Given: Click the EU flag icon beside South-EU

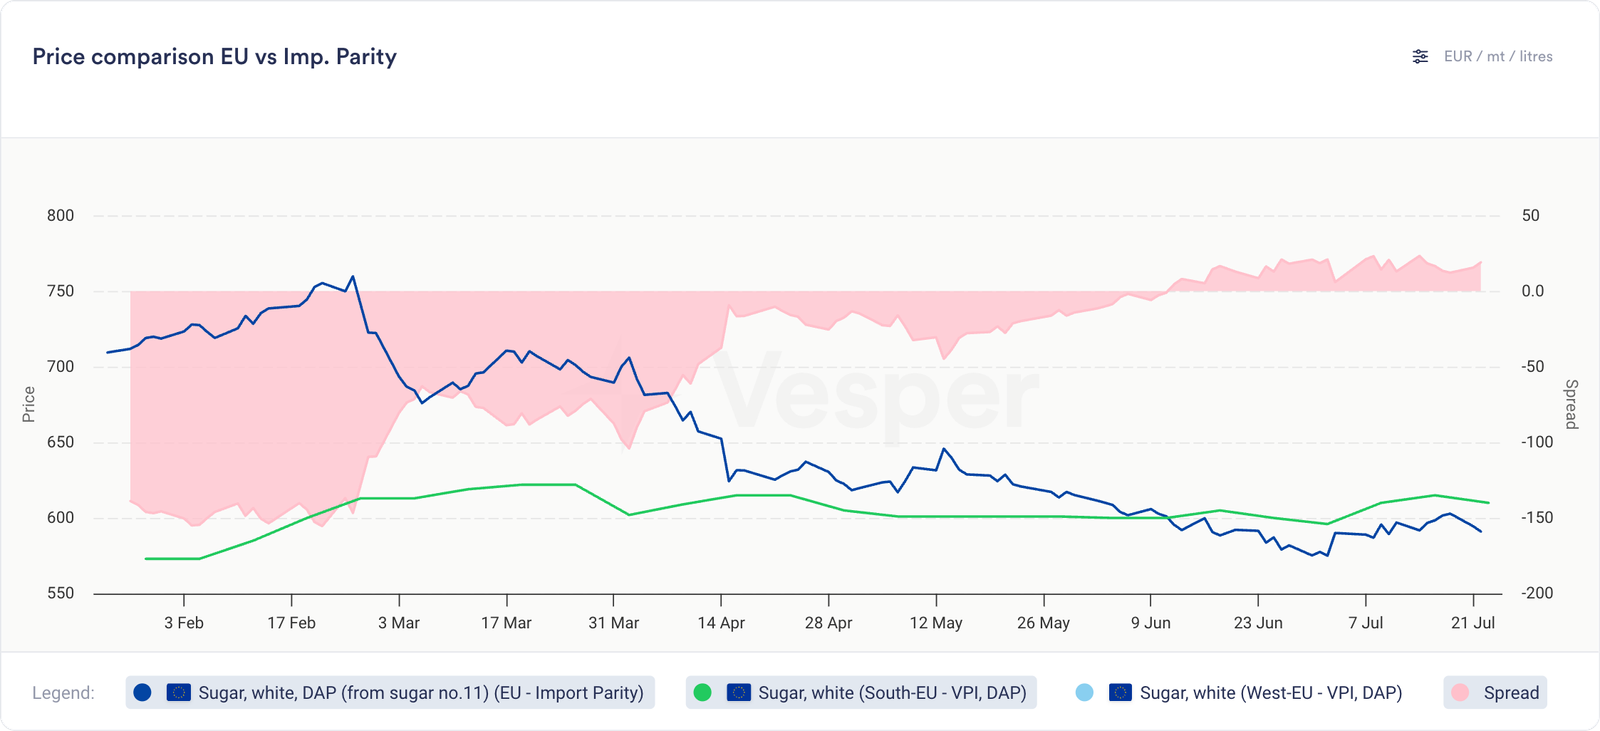Looking at the screenshot, I should (x=738, y=693).
